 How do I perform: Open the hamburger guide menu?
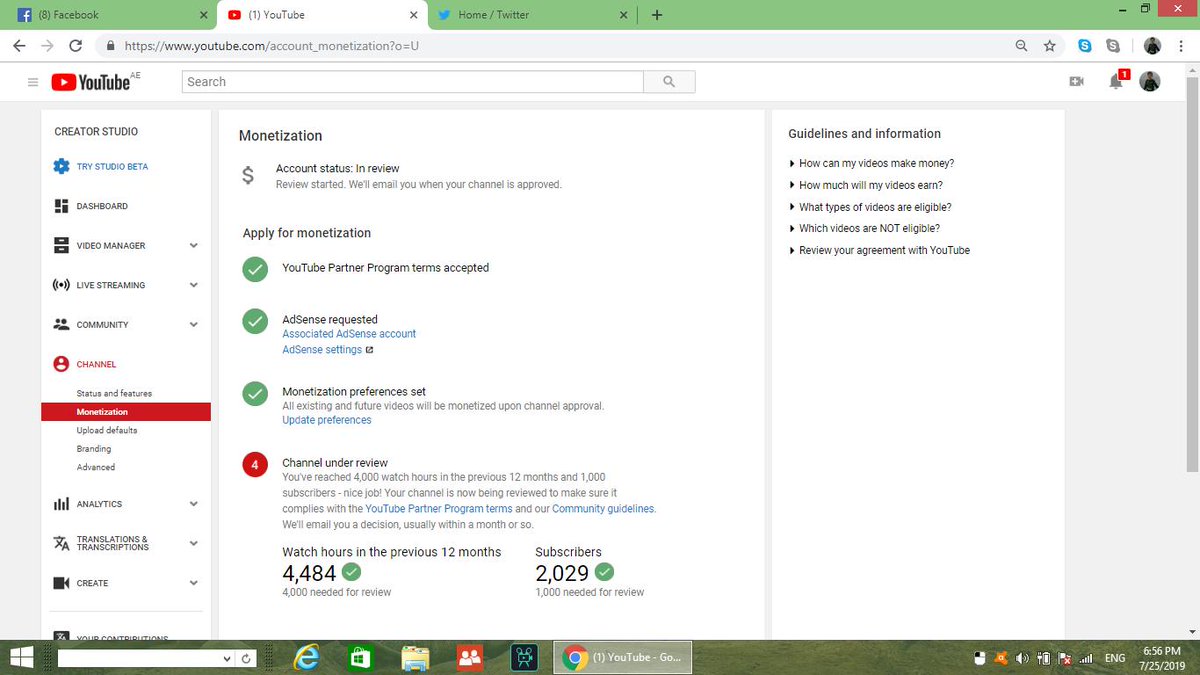[32, 82]
